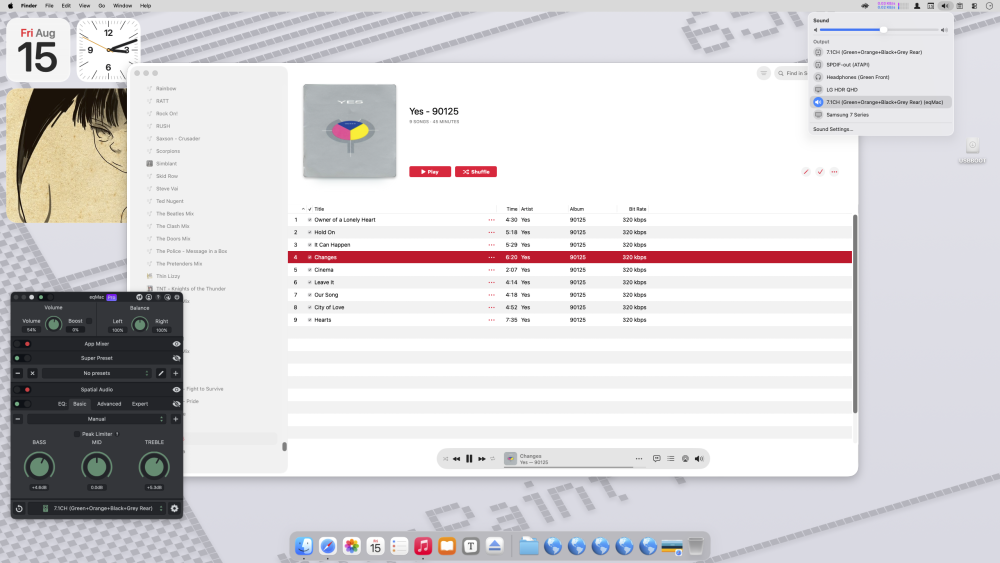Click Music player volume speaker icon
This screenshot has height=563, width=1000.
pos(700,458)
